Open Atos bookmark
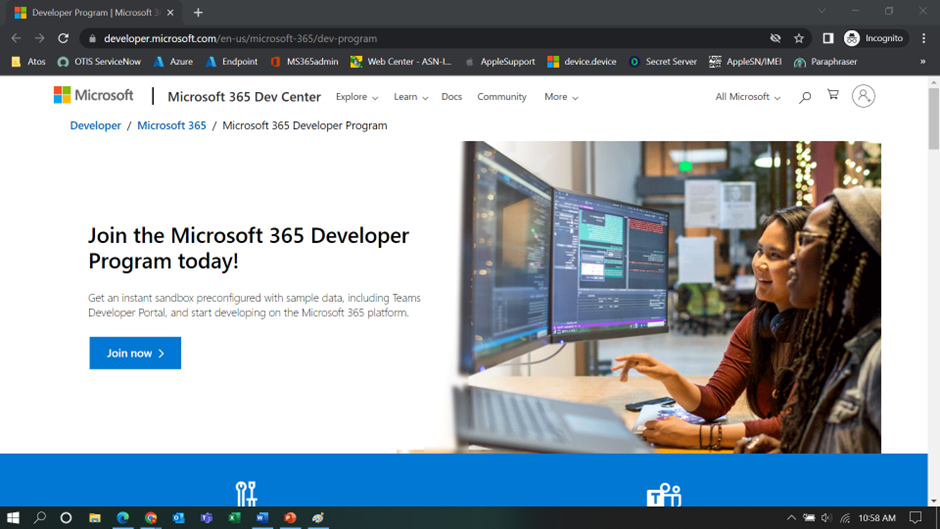 coord(28,62)
